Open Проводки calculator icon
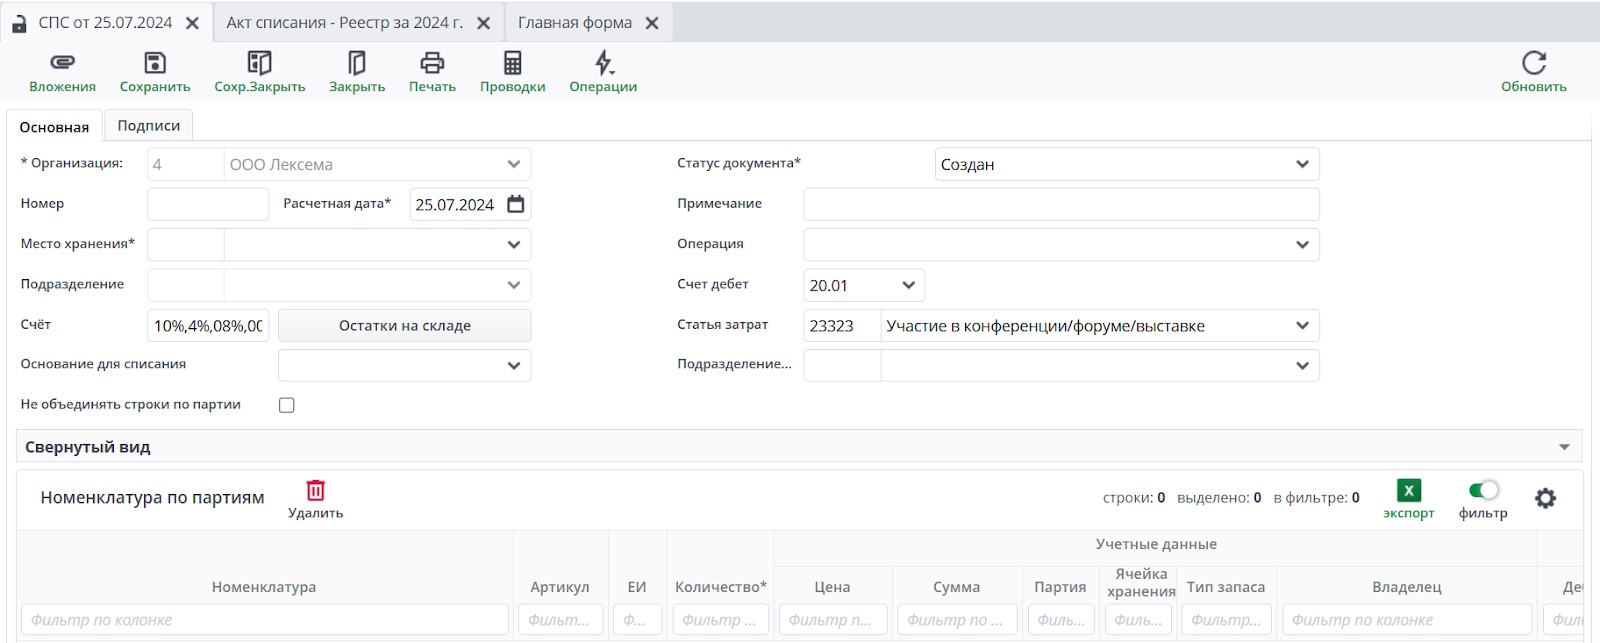 tap(512, 63)
